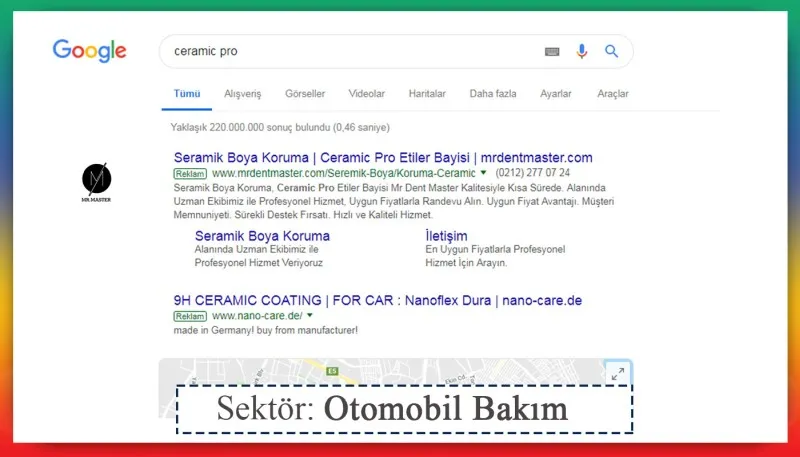Screen dimensions: 800x457
Task: Click the E5 highway marker on map
Action: (x=333, y=371)
